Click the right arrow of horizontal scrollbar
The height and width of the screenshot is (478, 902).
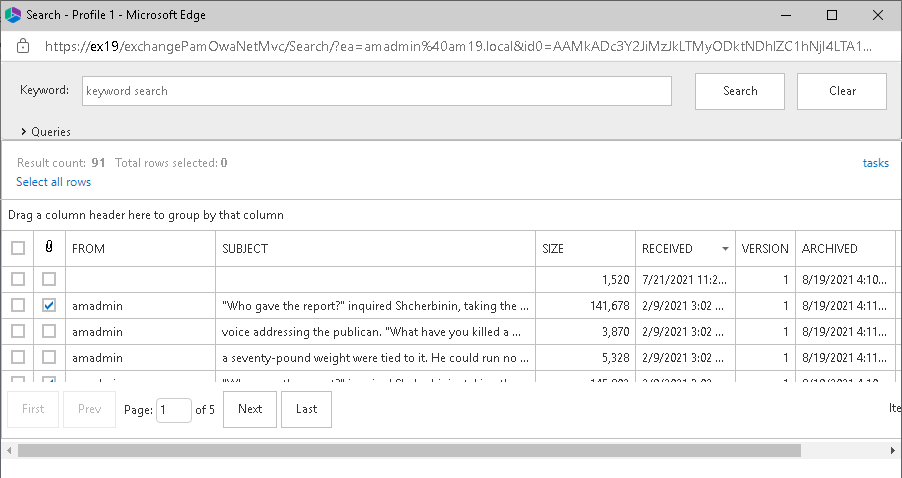click(893, 451)
